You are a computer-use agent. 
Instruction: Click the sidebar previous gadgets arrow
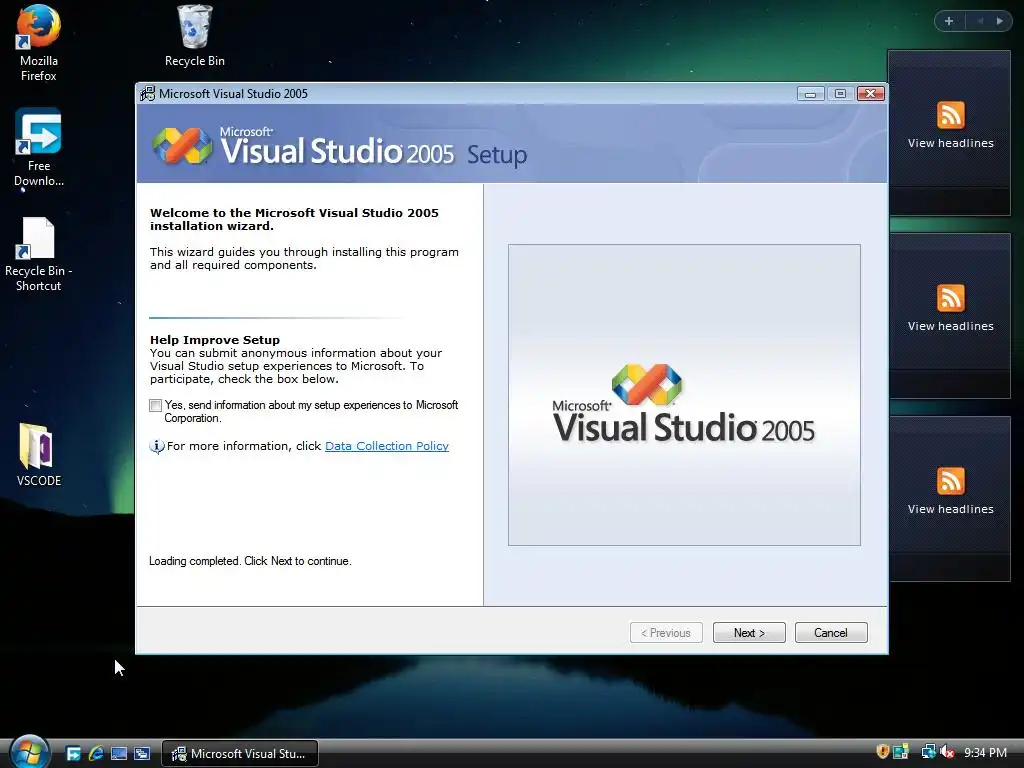pos(980,21)
